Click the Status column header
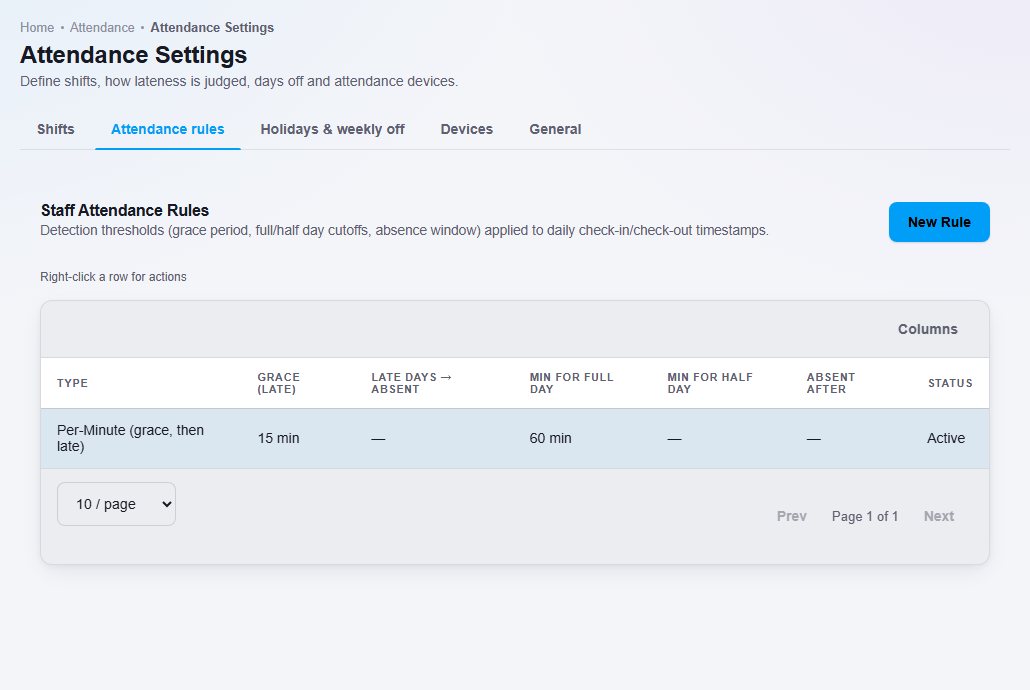The height and width of the screenshot is (690, 1030). (x=950, y=383)
